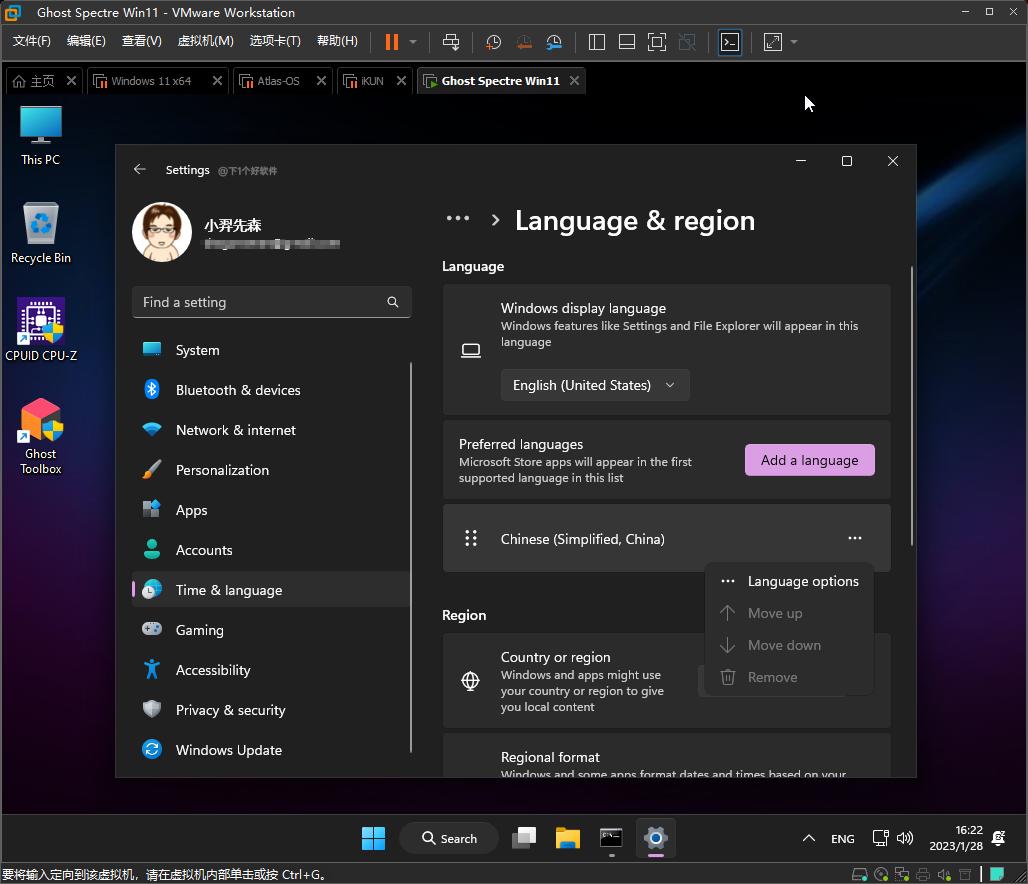Click the virtual hard disk status icon
The image size is (1028, 884).
[x=860, y=873]
